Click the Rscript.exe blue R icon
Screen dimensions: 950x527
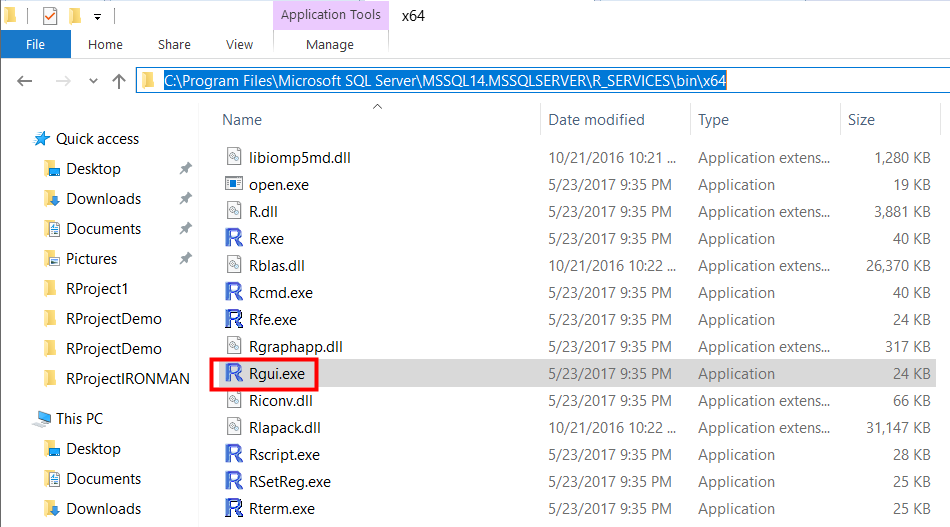tap(234, 454)
